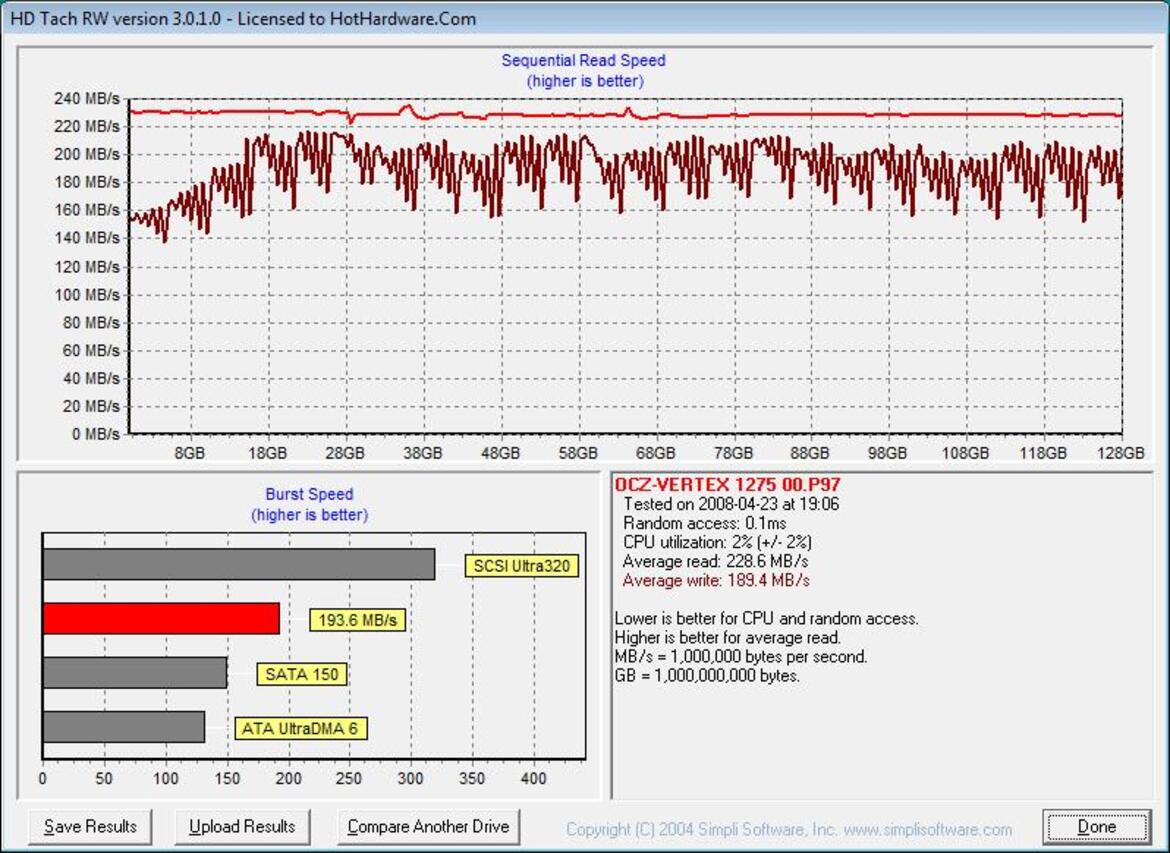Click the CPU utilization: 2% line
This screenshot has height=853, width=1170.
[x=717, y=542]
